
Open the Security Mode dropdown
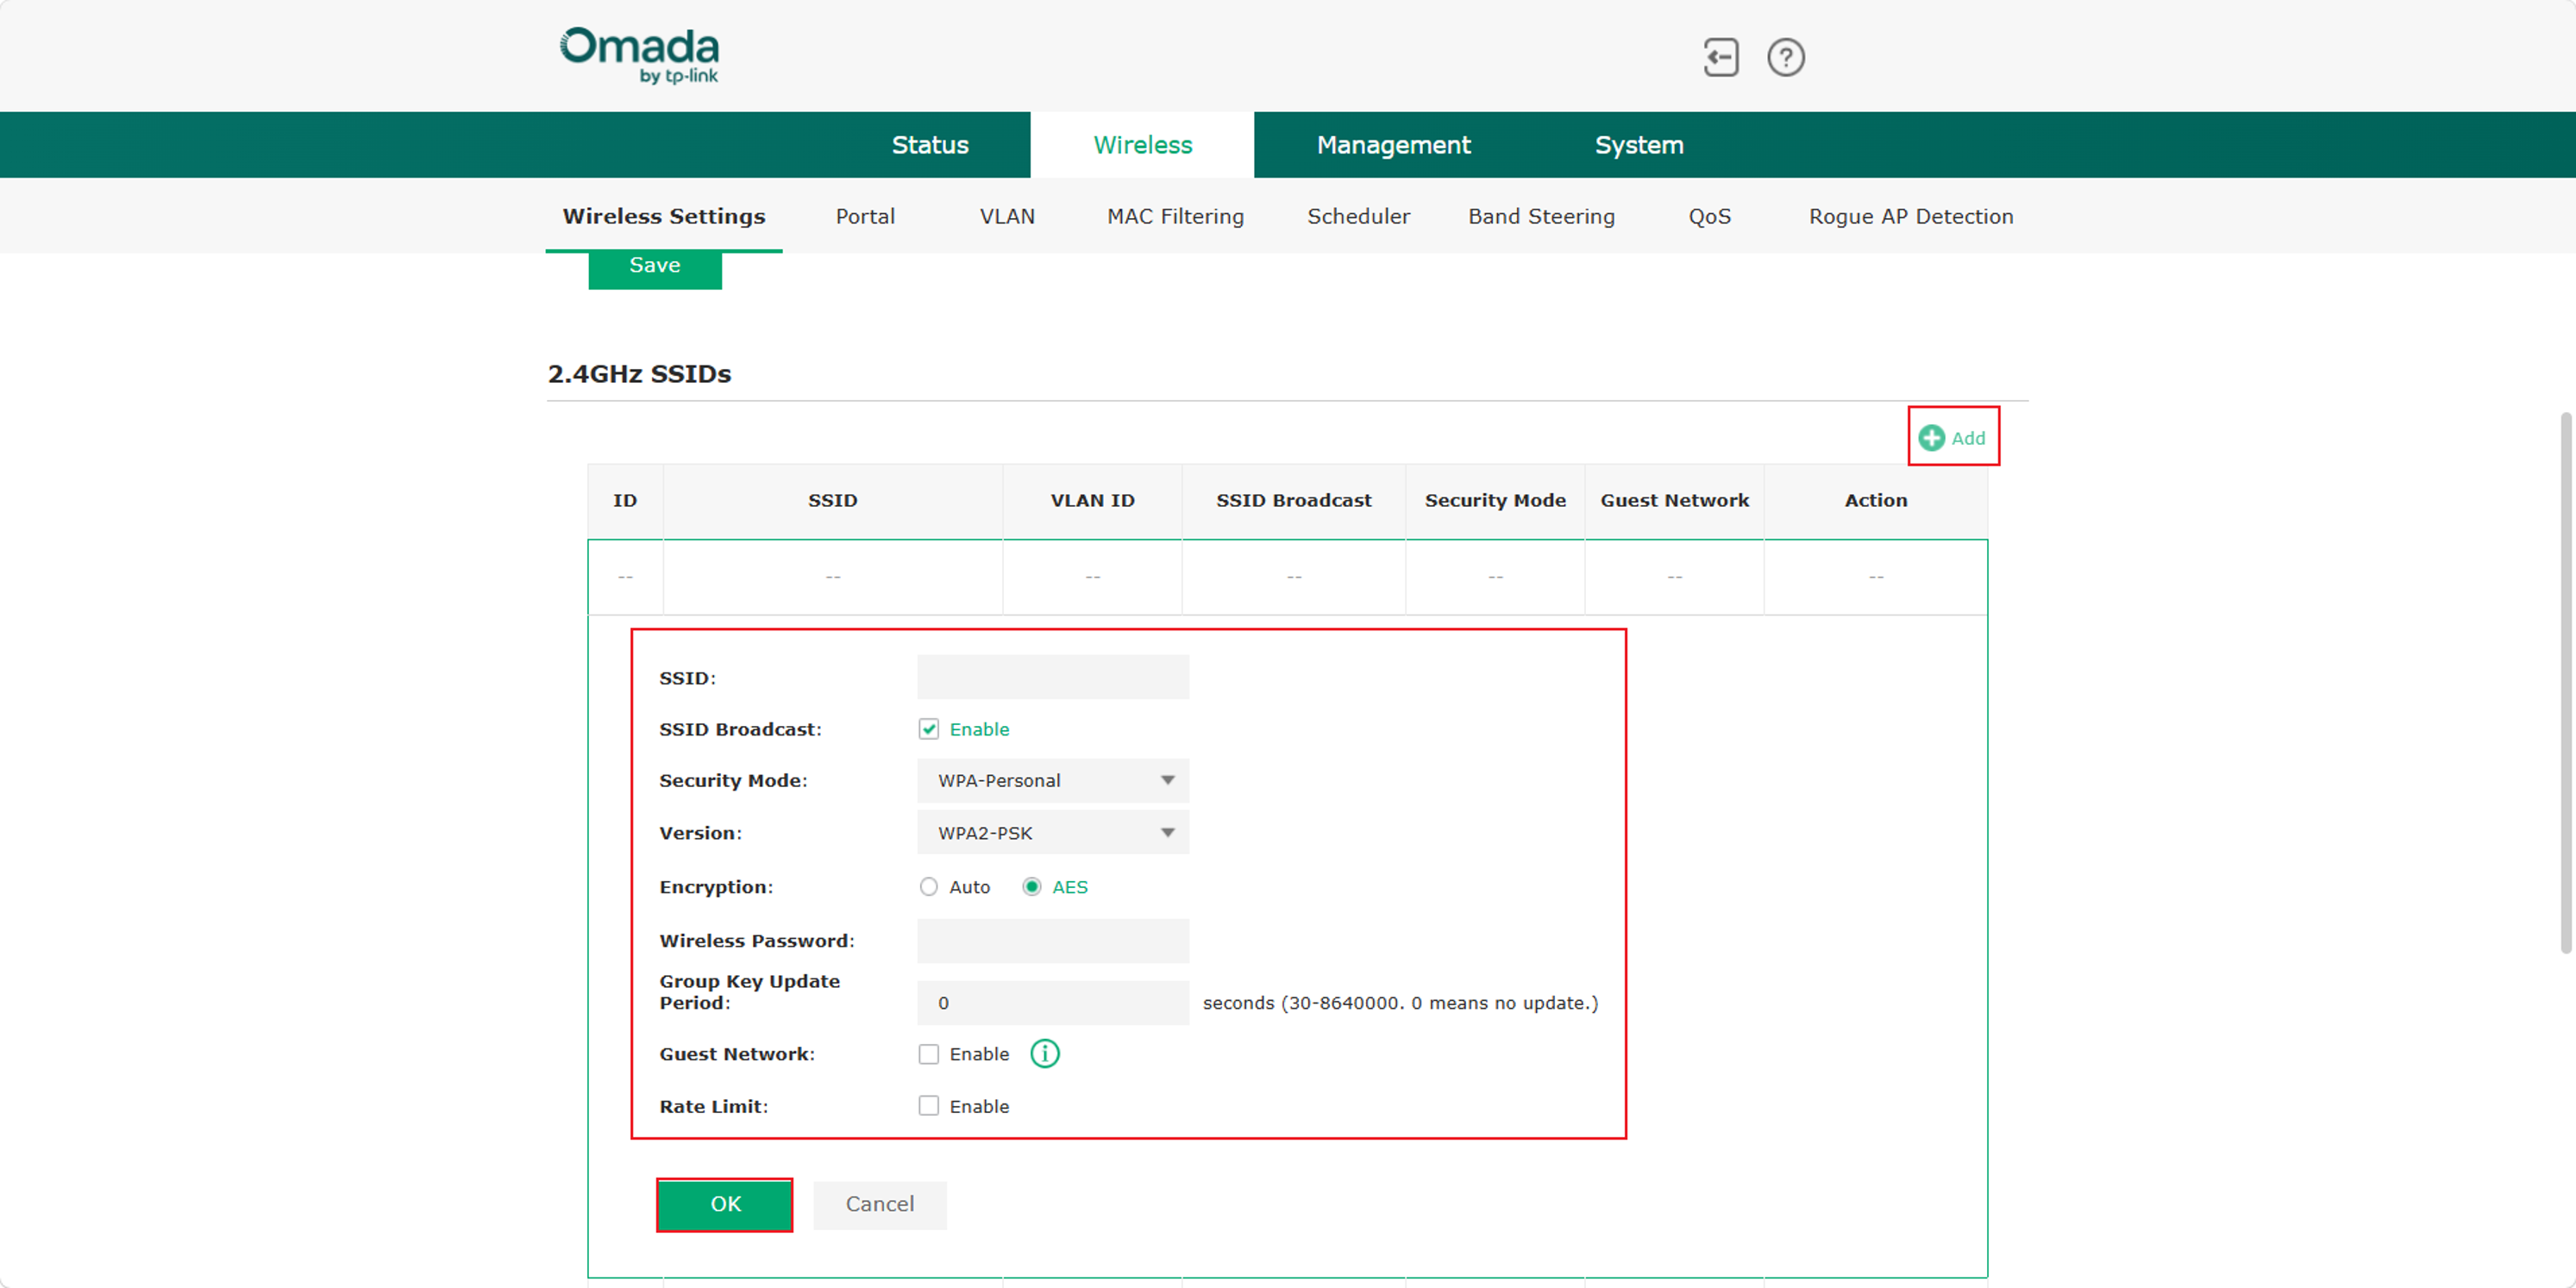pos(1052,780)
